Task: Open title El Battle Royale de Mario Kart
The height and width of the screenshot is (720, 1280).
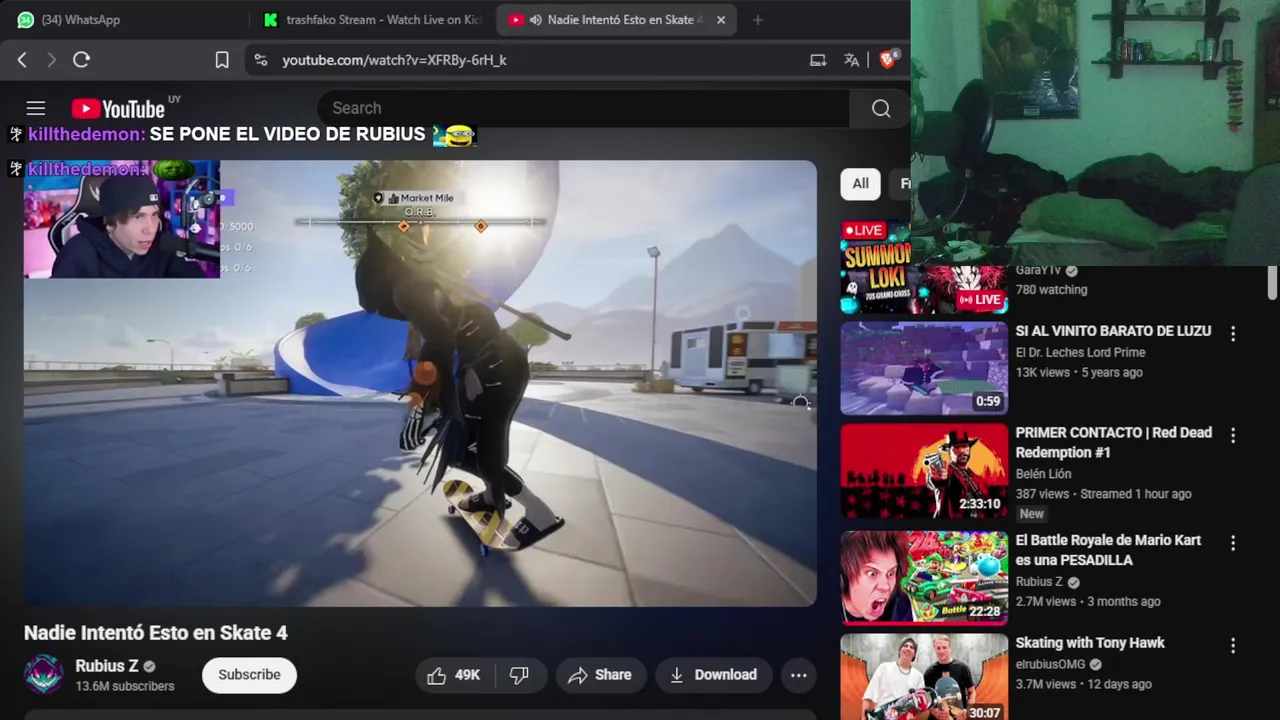Action: (1108, 550)
